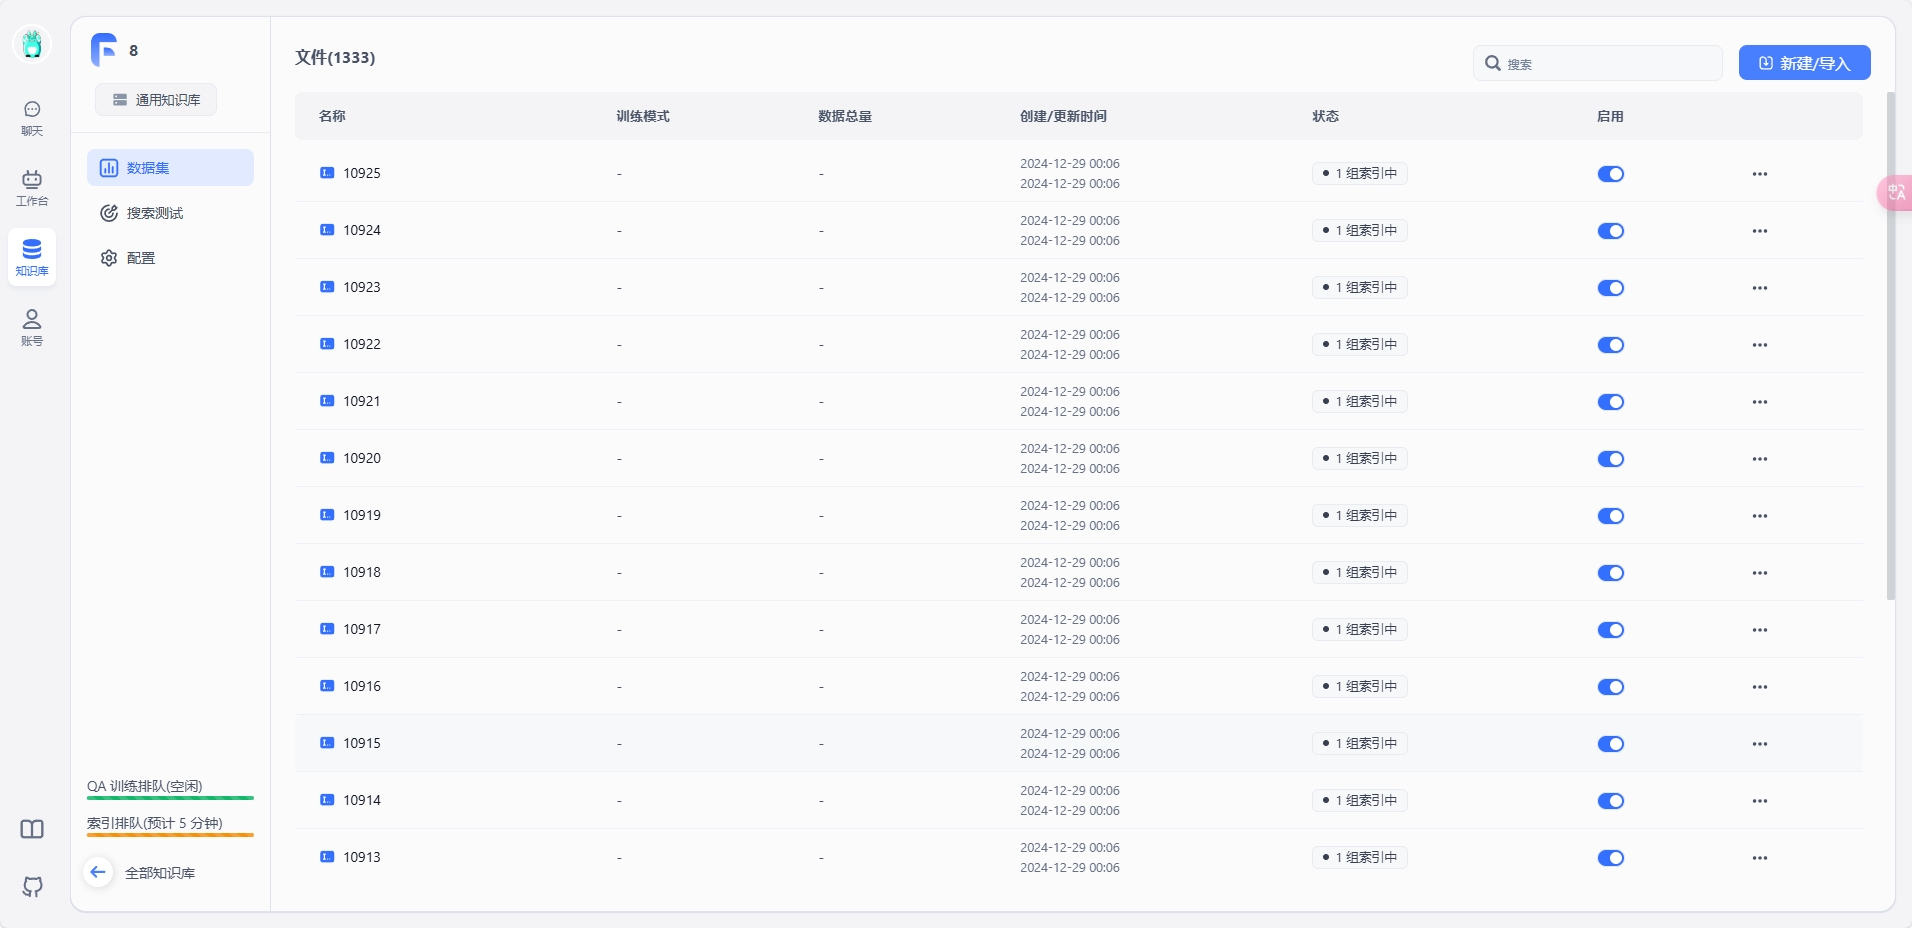1912x928 pixels.
Task: Go to Account (账号) sidebar icon
Action: click(32, 327)
